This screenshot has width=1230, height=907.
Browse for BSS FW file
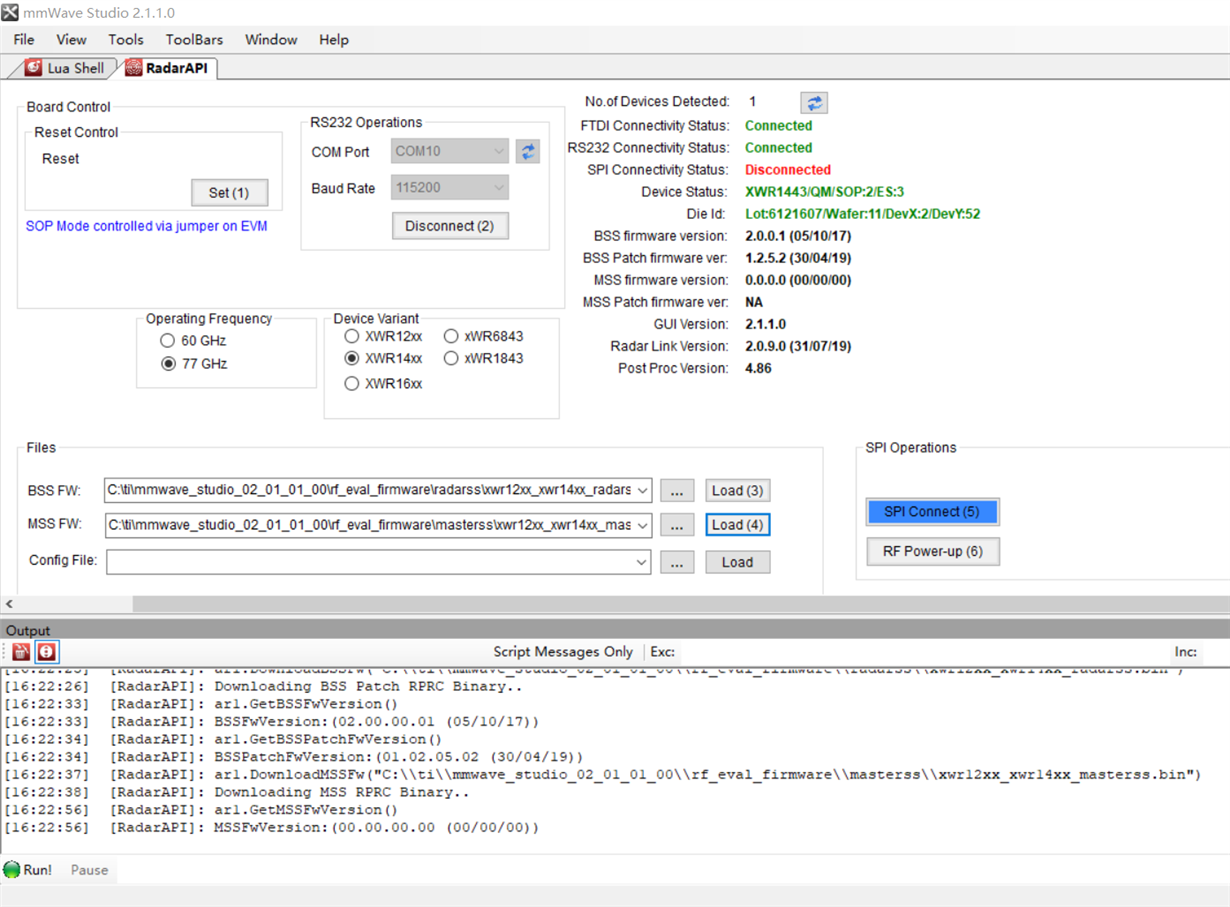(677, 491)
